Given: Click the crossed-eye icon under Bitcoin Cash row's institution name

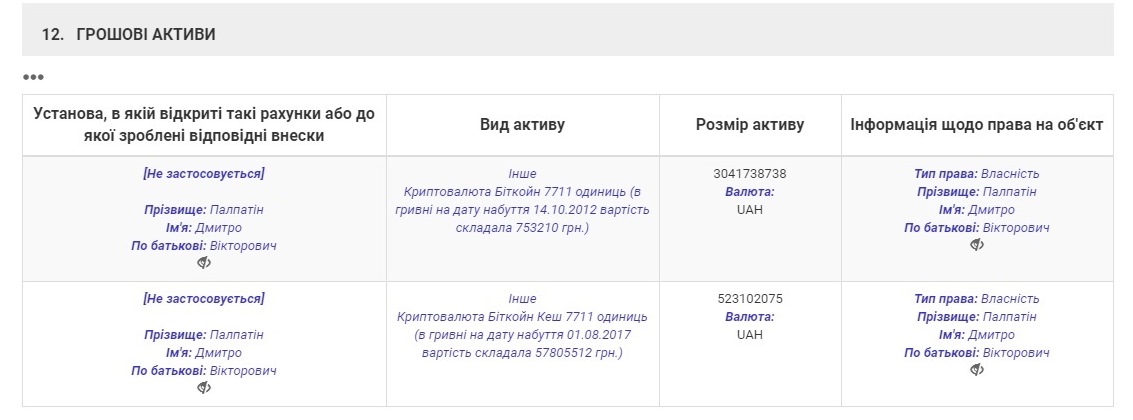Looking at the screenshot, I should [x=204, y=388].
